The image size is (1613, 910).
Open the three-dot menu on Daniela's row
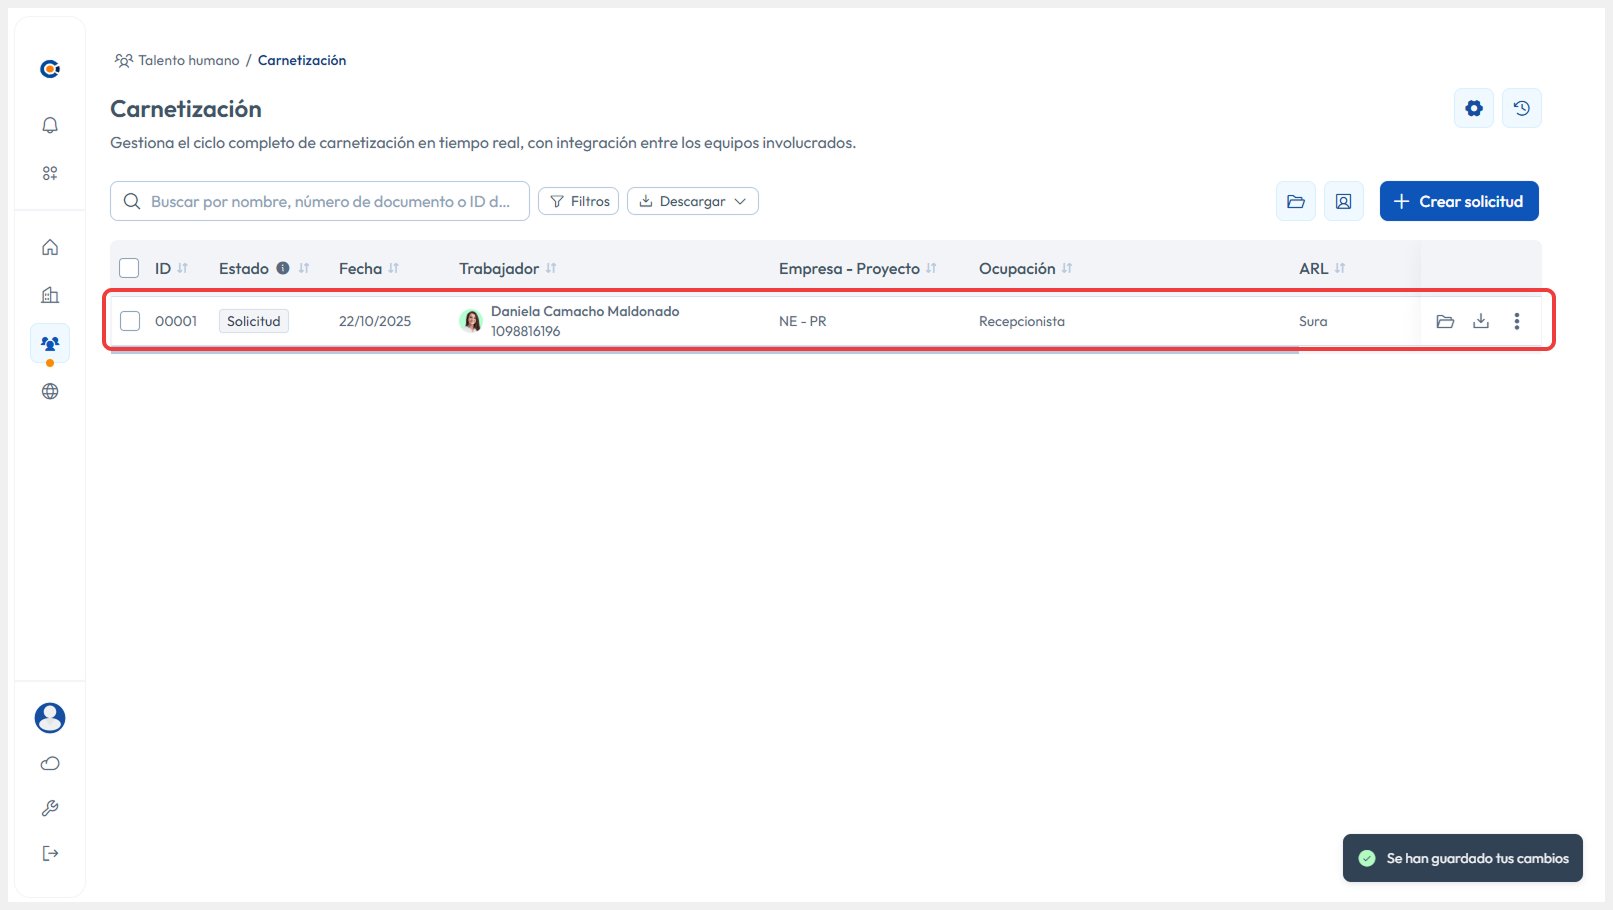click(1517, 321)
